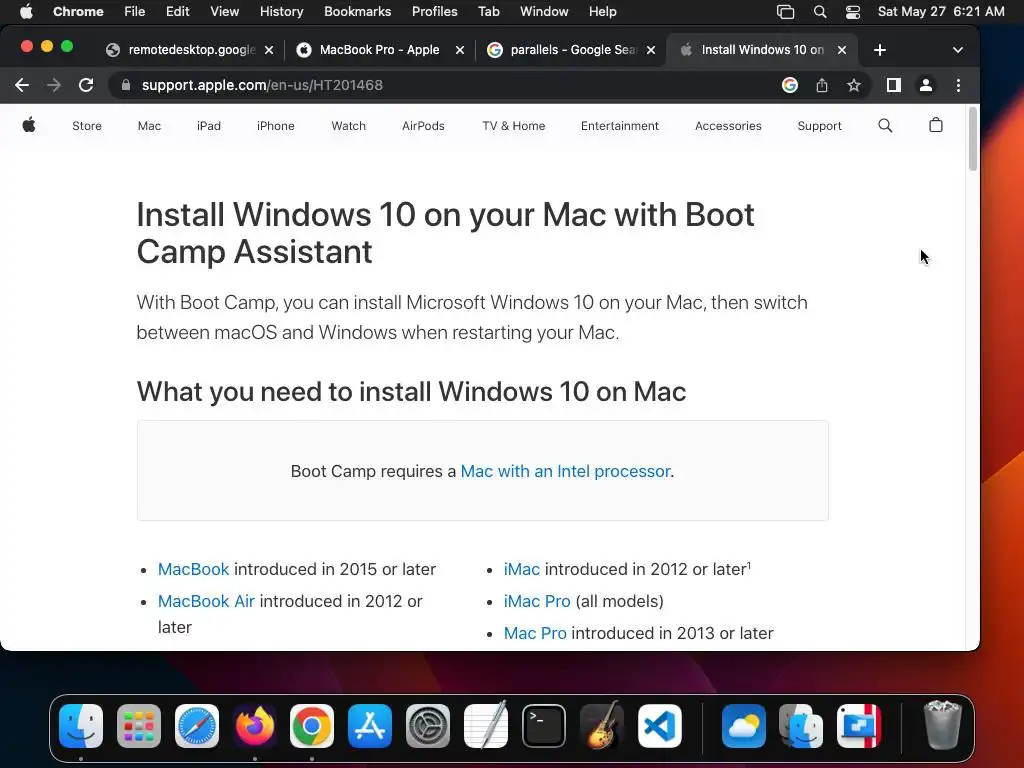Close the MacBook Pro - Apple tab

tap(460, 50)
